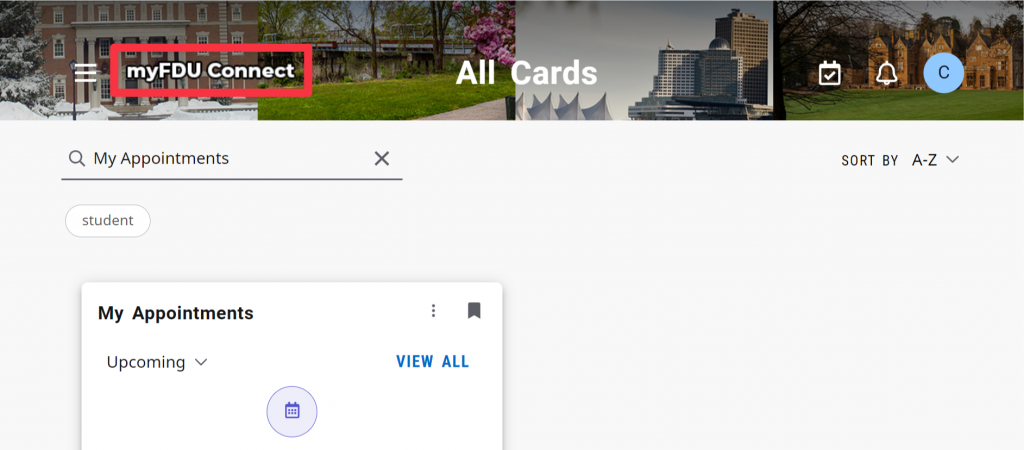Click the myFDU Connect title
The width and height of the screenshot is (1024, 450).
pos(211,71)
